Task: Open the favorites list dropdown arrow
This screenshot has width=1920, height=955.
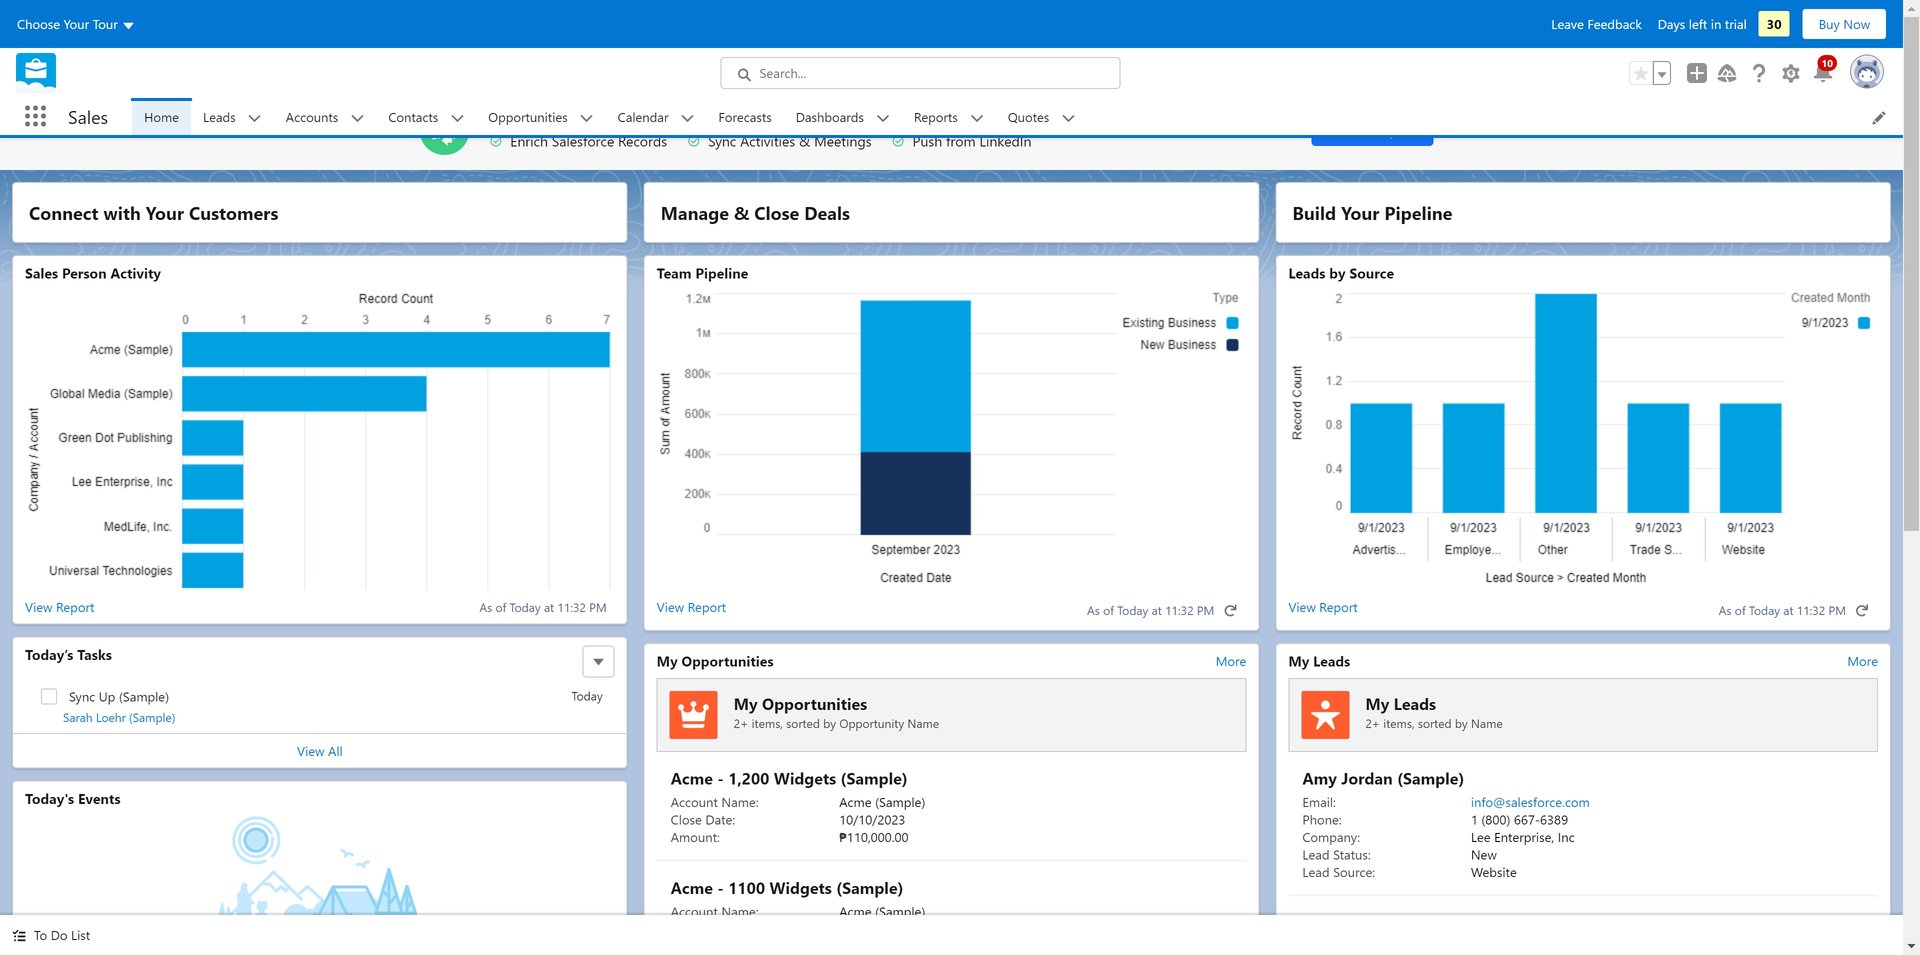Action: [1662, 74]
